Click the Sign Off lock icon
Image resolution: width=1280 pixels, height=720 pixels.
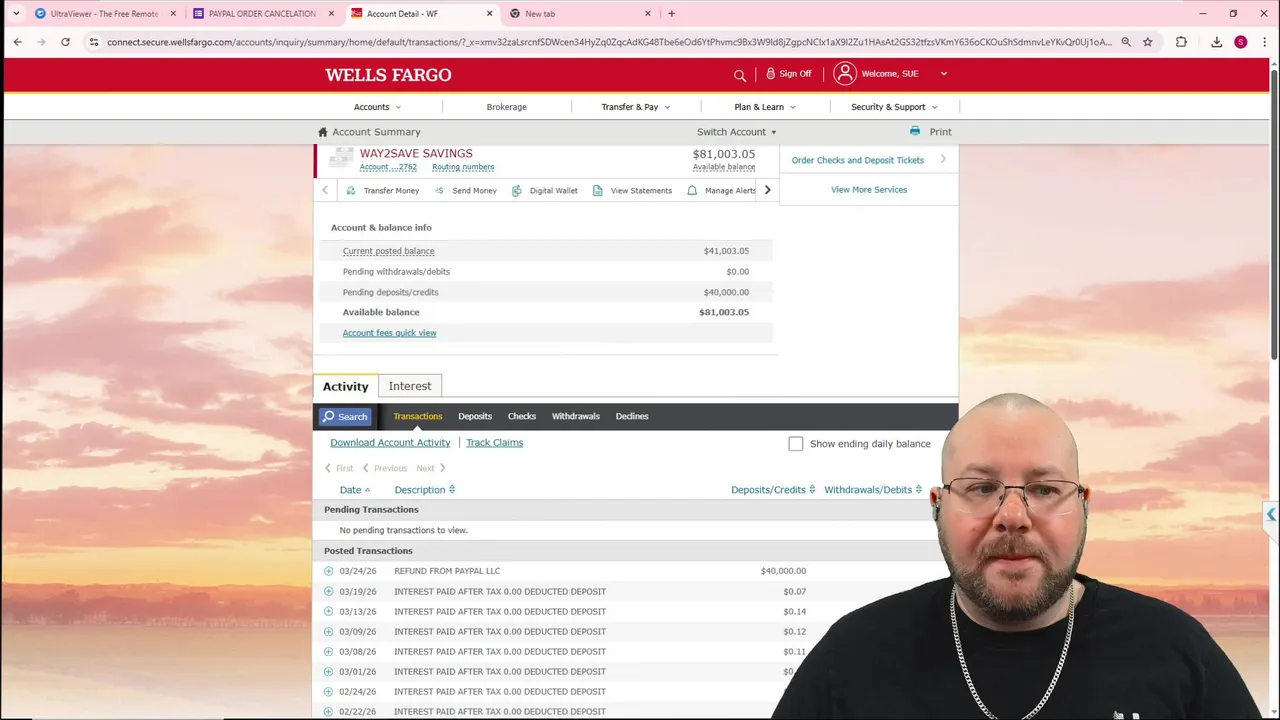771,73
